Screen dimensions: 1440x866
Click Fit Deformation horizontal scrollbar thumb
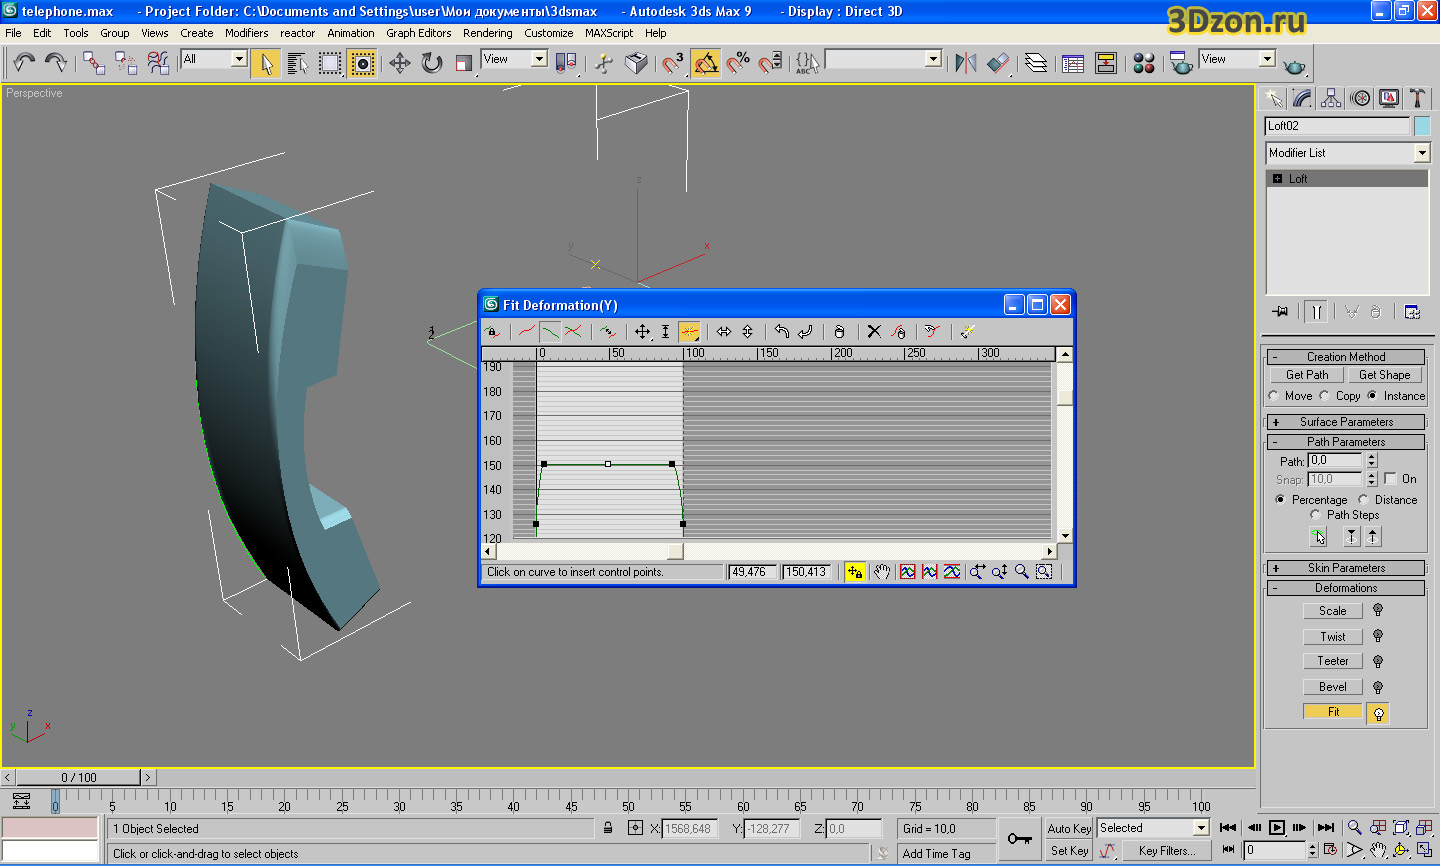(676, 551)
